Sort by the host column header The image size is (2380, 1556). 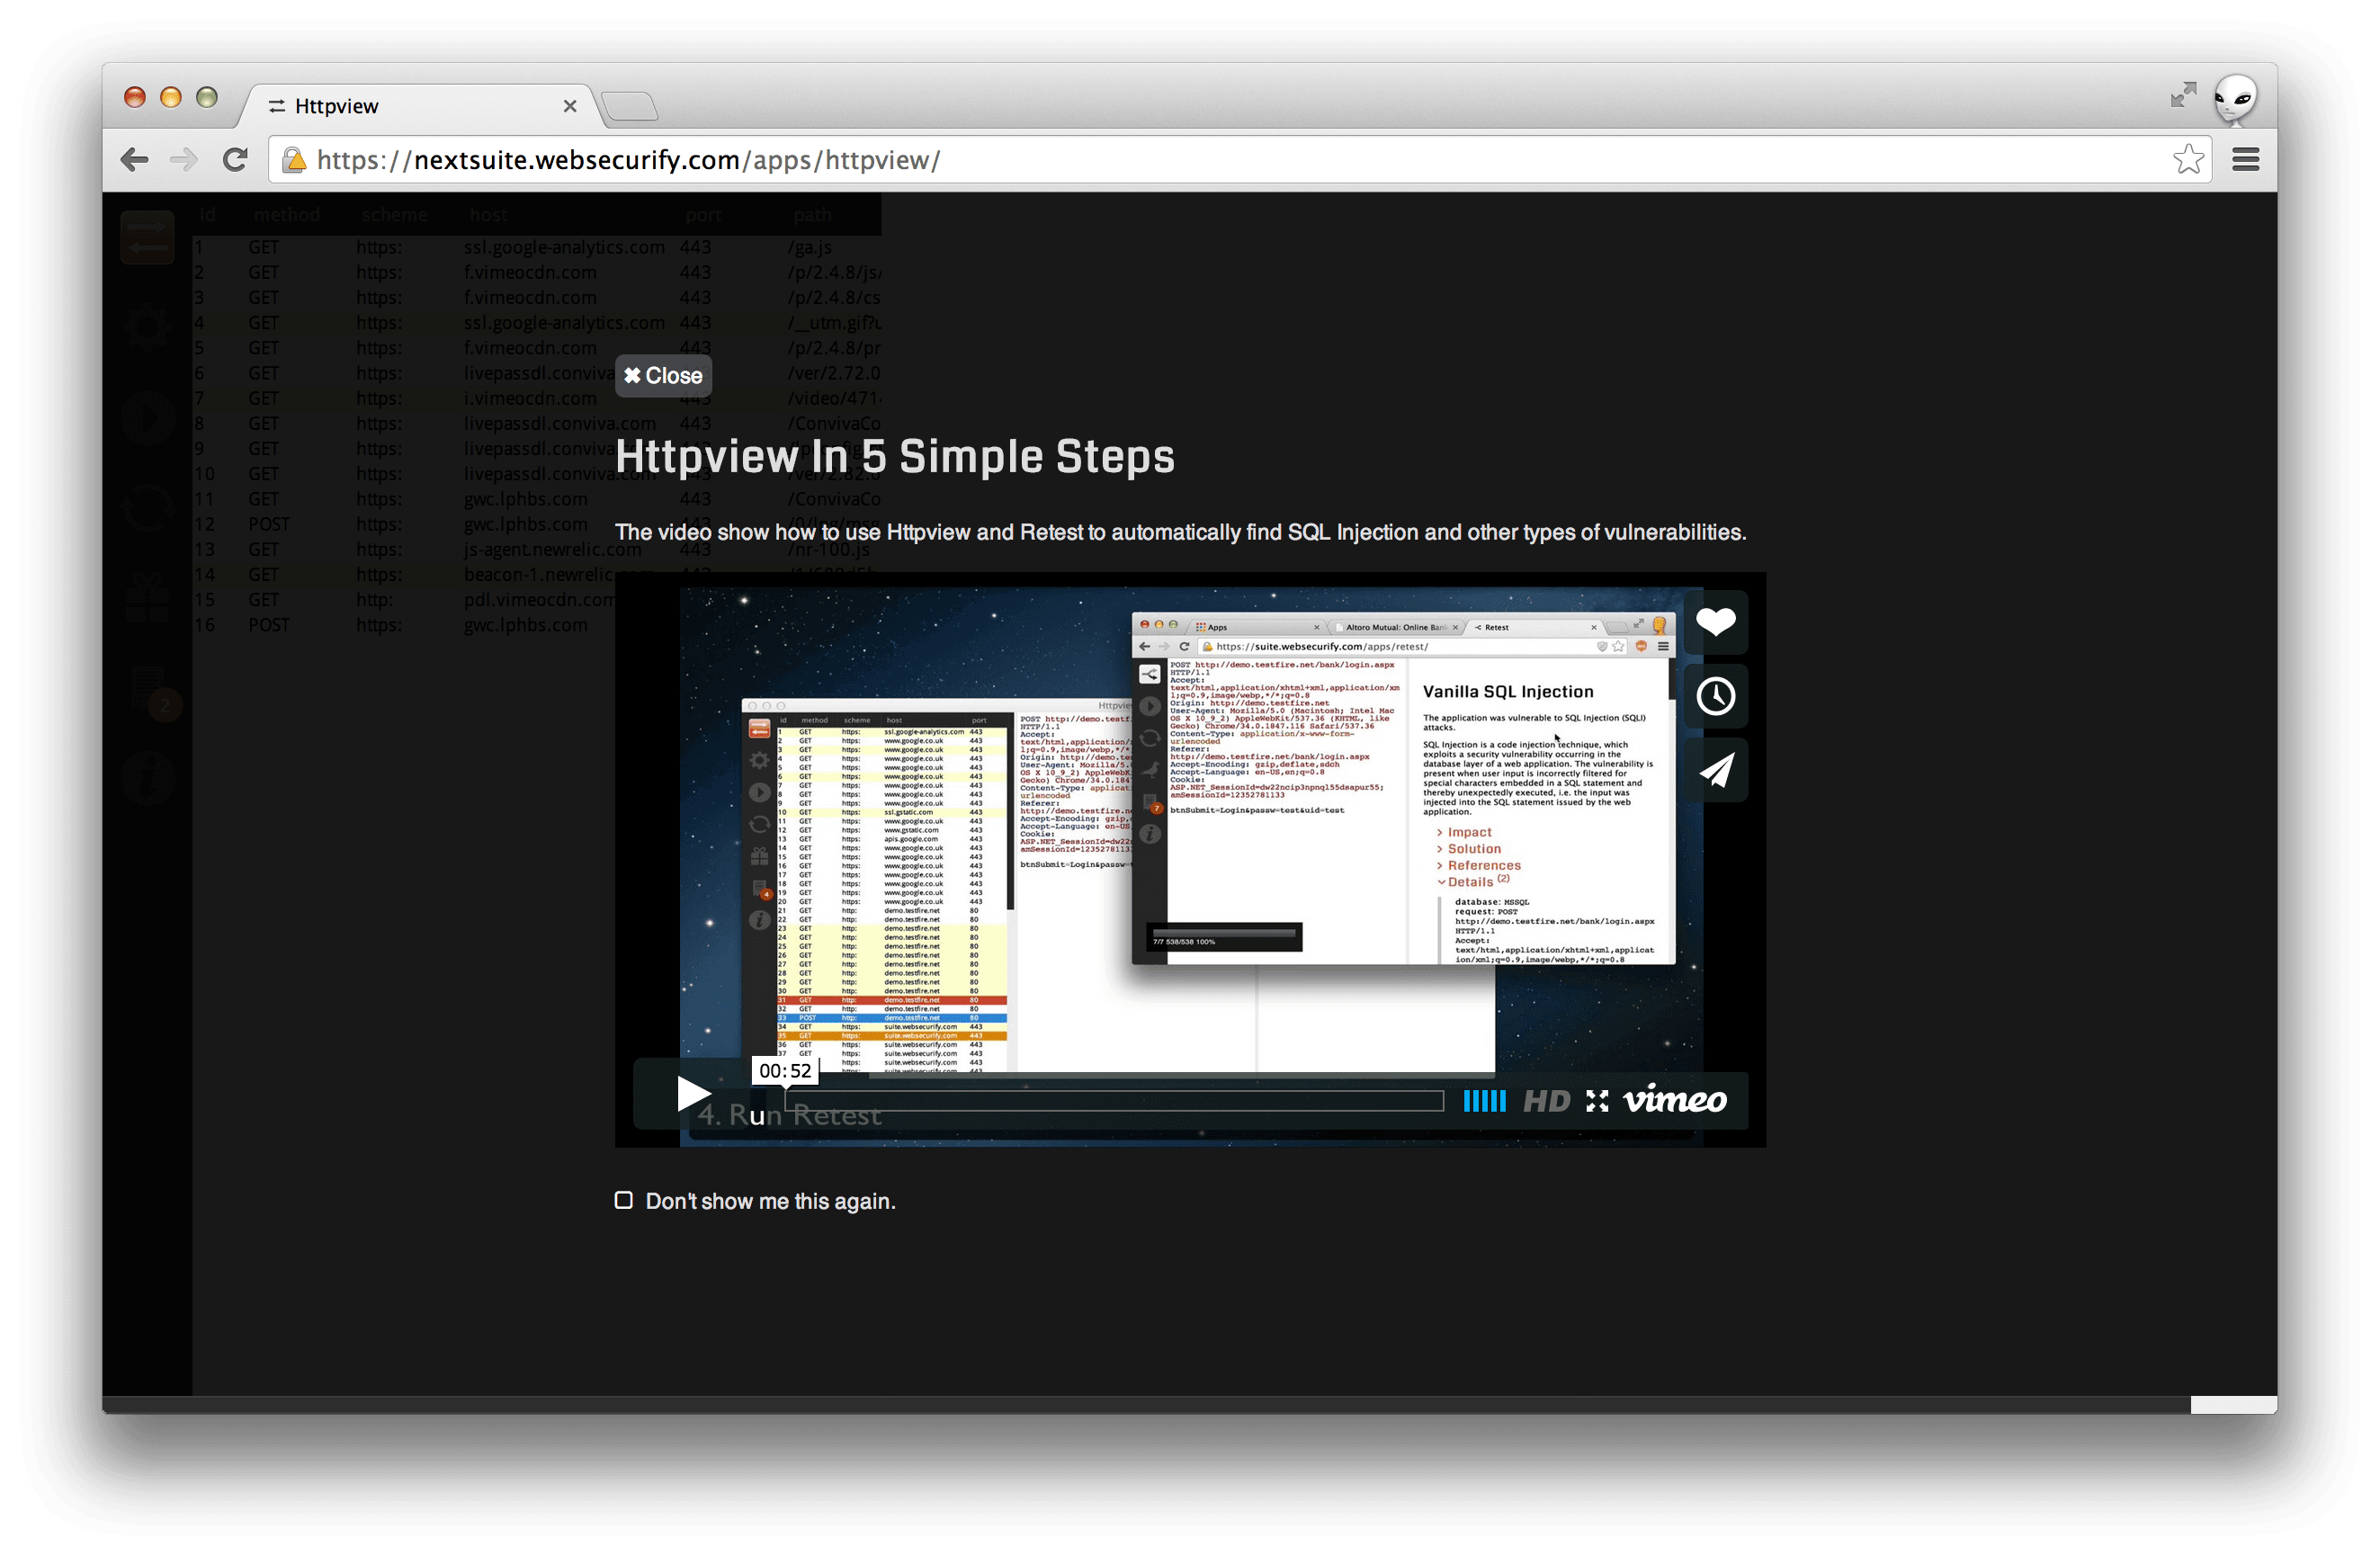pos(488,214)
